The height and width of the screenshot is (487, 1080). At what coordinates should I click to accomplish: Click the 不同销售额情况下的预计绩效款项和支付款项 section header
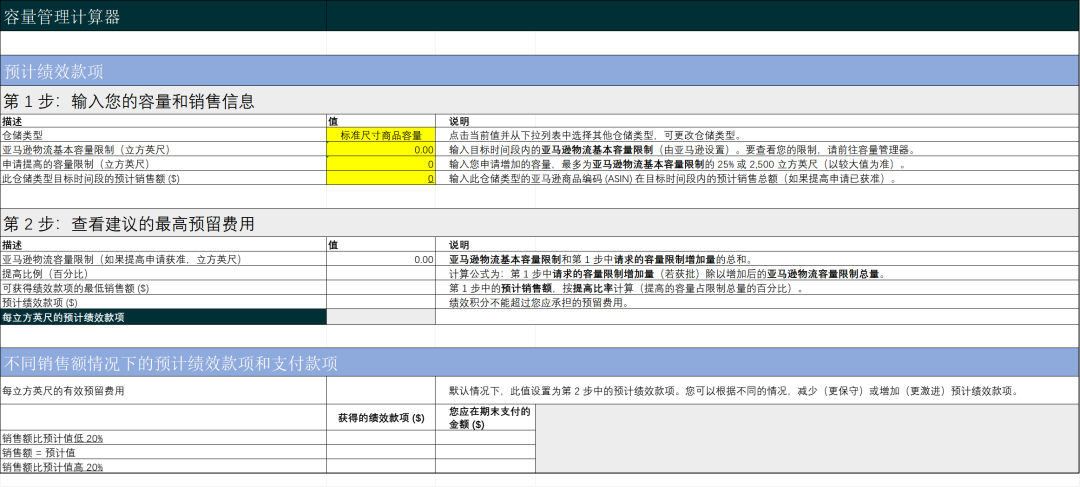click(540, 362)
